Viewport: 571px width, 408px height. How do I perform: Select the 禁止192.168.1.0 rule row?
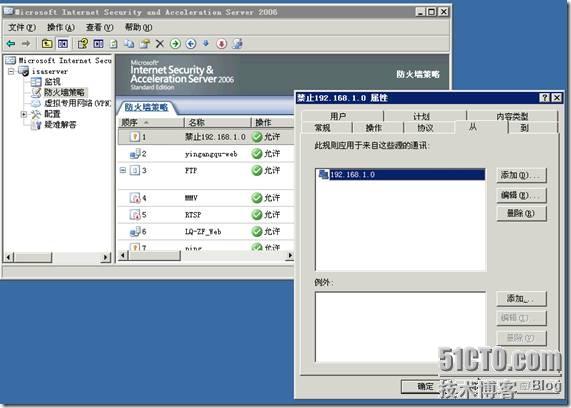206,137
